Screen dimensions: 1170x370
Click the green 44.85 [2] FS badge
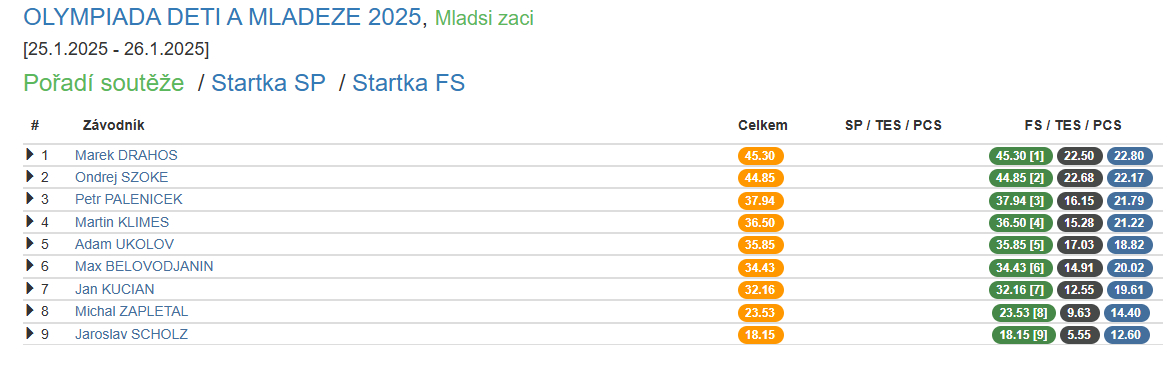tap(1021, 178)
